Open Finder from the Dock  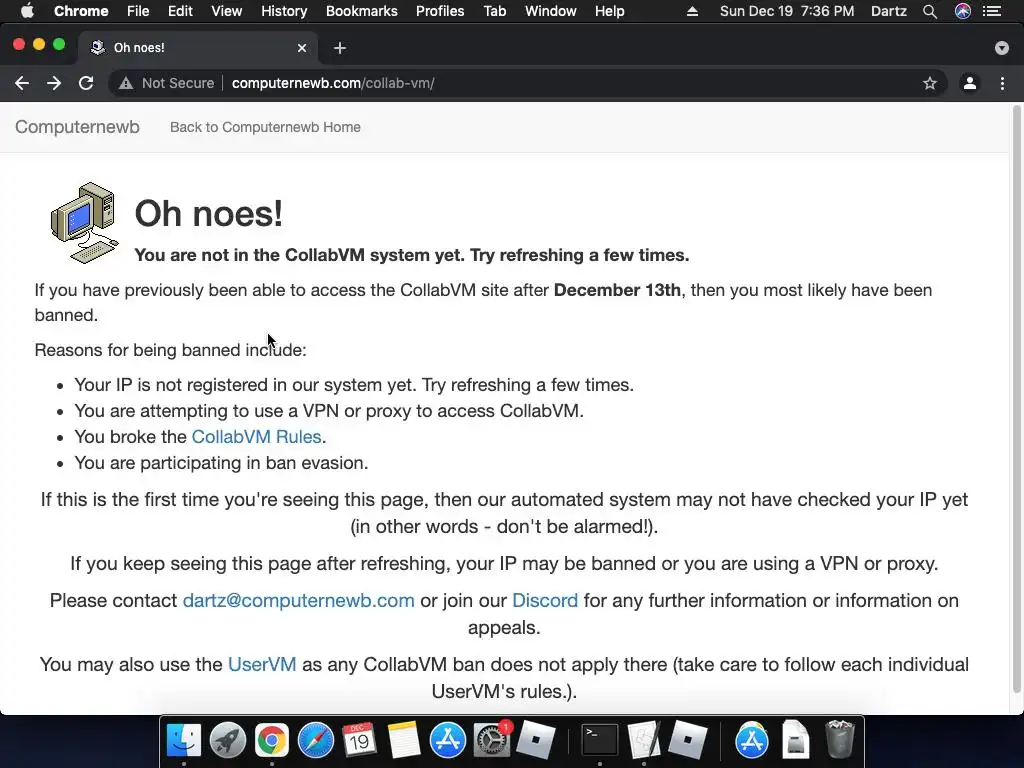coord(184,740)
